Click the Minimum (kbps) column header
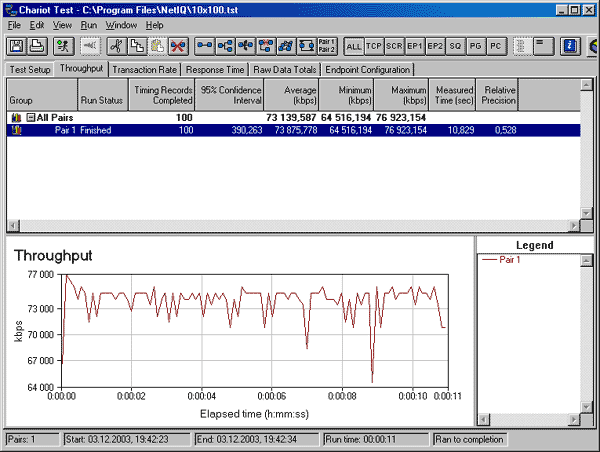600x452 pixels. [x=346, y=95]
